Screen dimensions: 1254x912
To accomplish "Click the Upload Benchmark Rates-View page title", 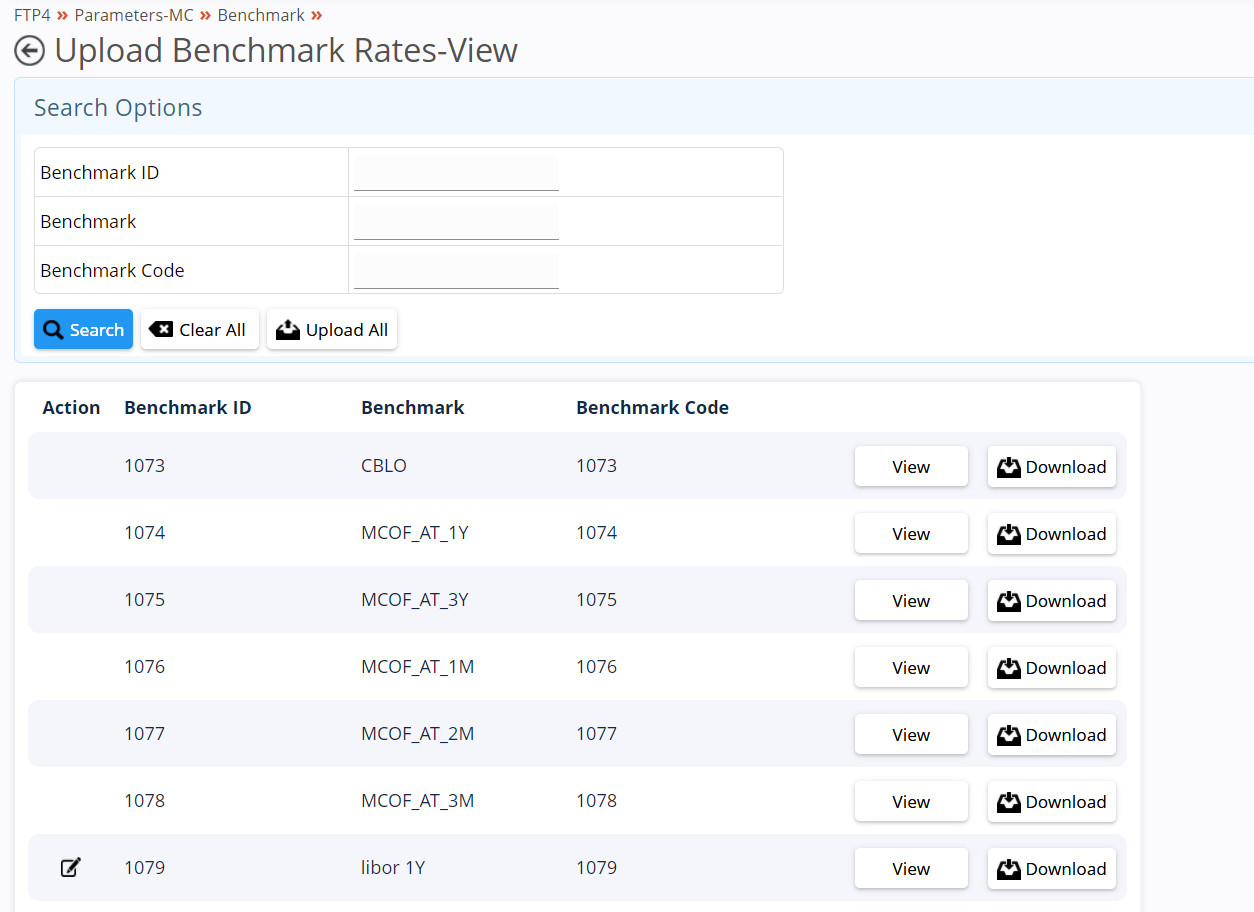I will pyautogui.click(x=286, y=50).
